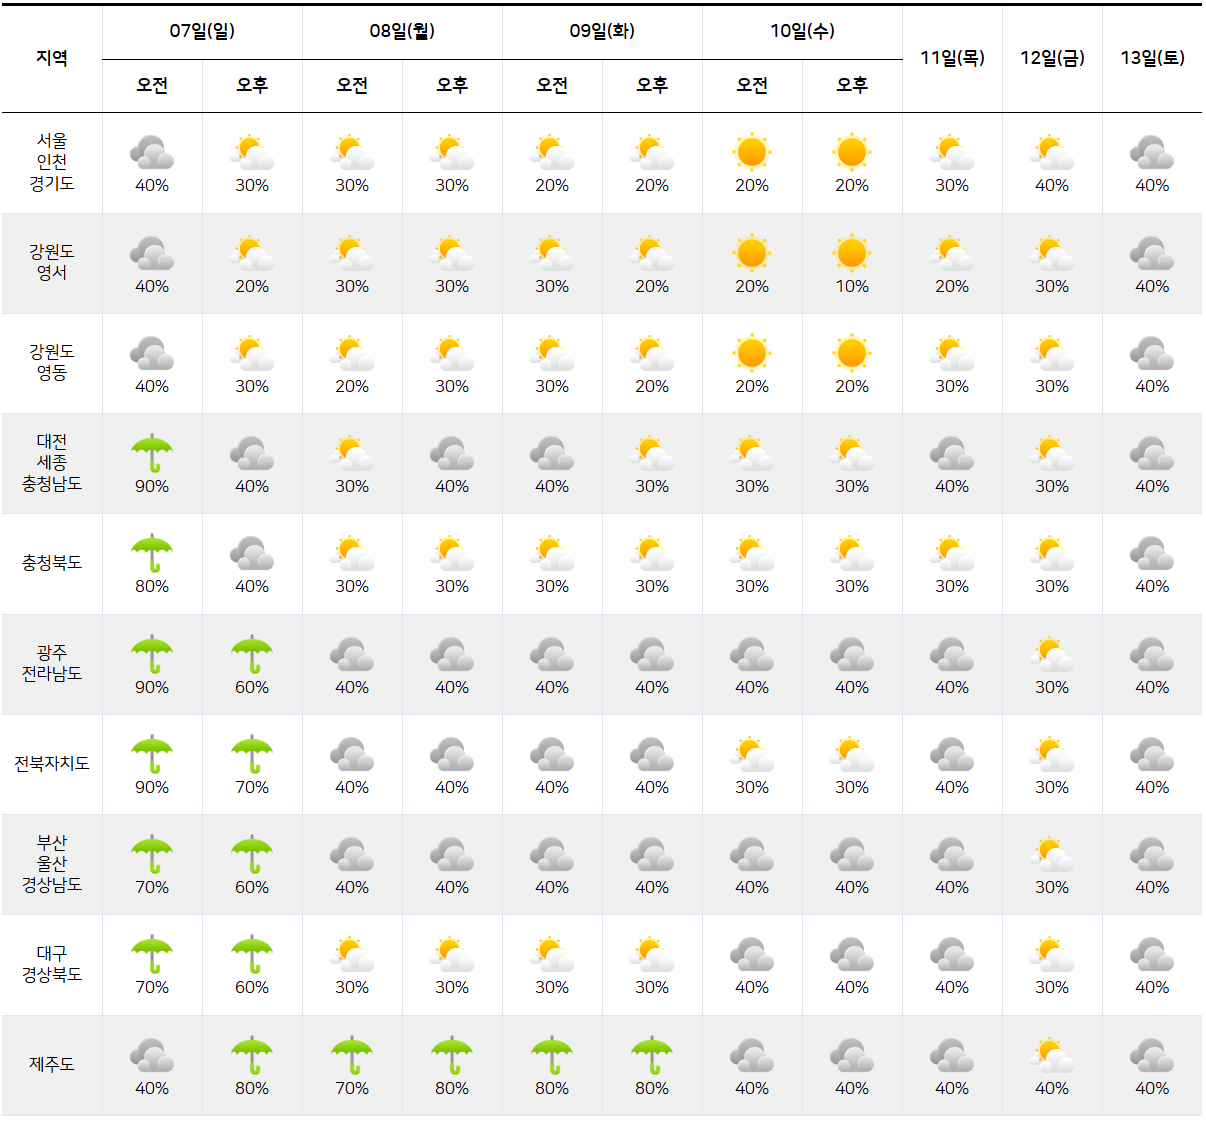Click the 70% value for 부산 울산 07일 오전
The width and height of the screenshot is (1206, 1121).
(152, 887)
